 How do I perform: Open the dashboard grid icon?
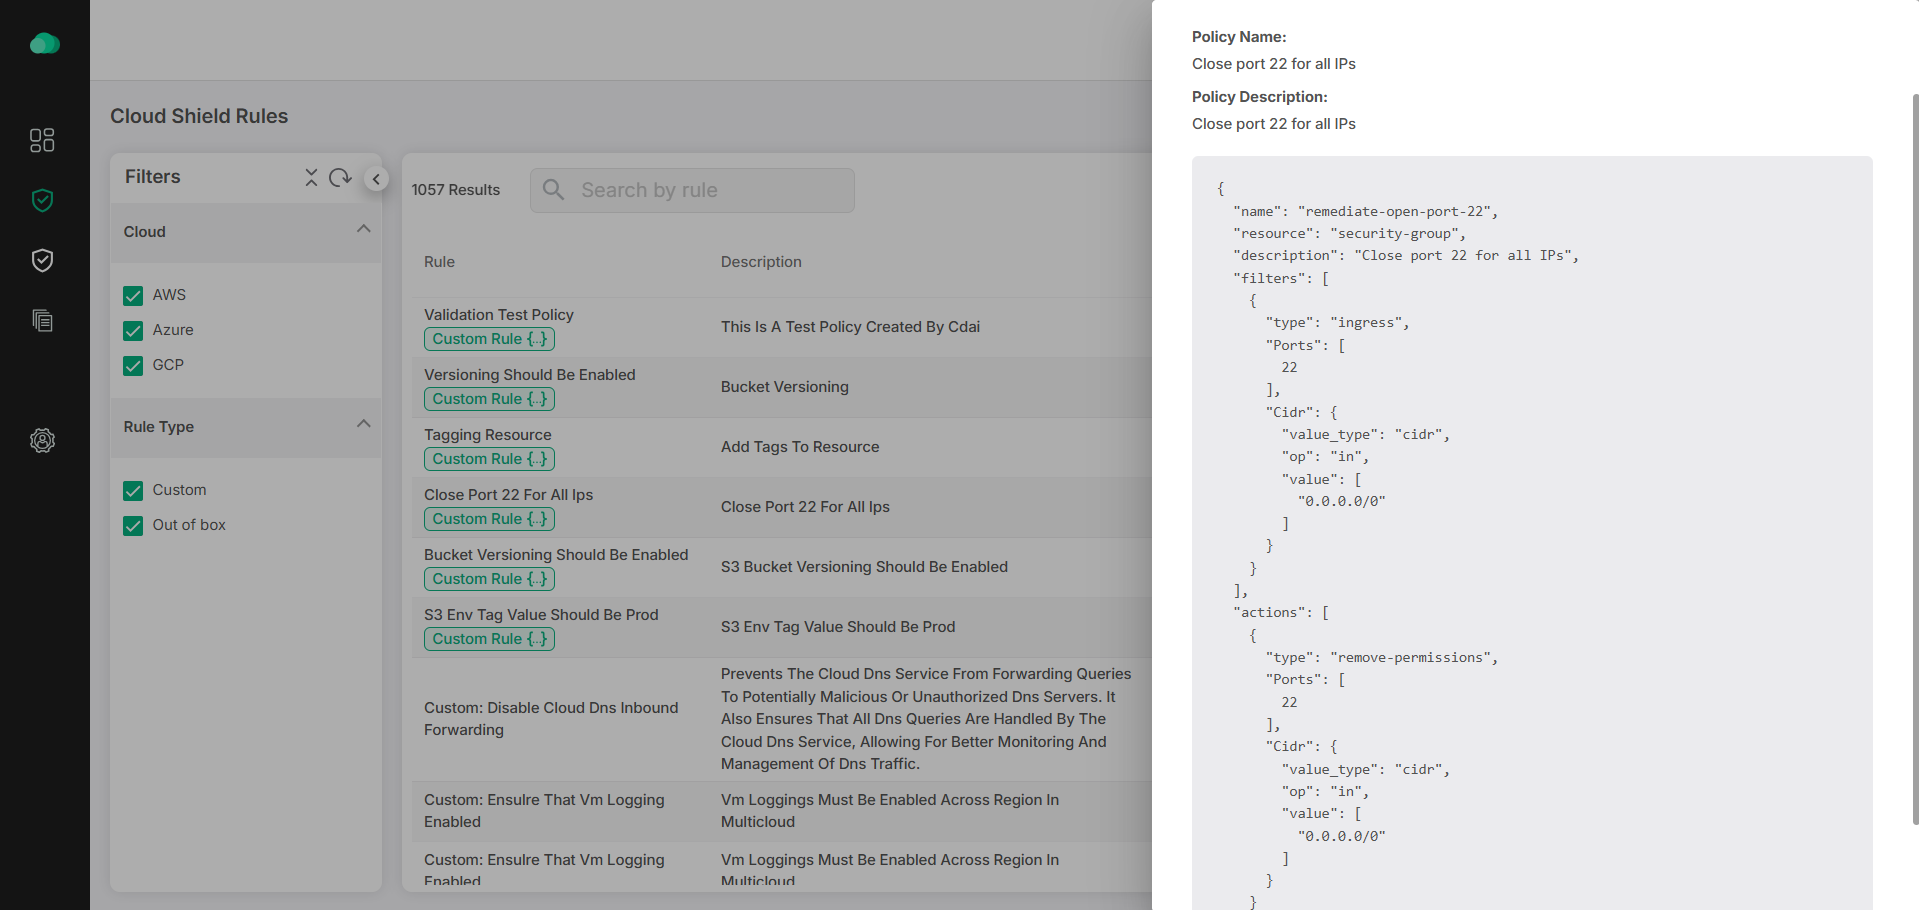pyautogui.click(x=42, y=140)
